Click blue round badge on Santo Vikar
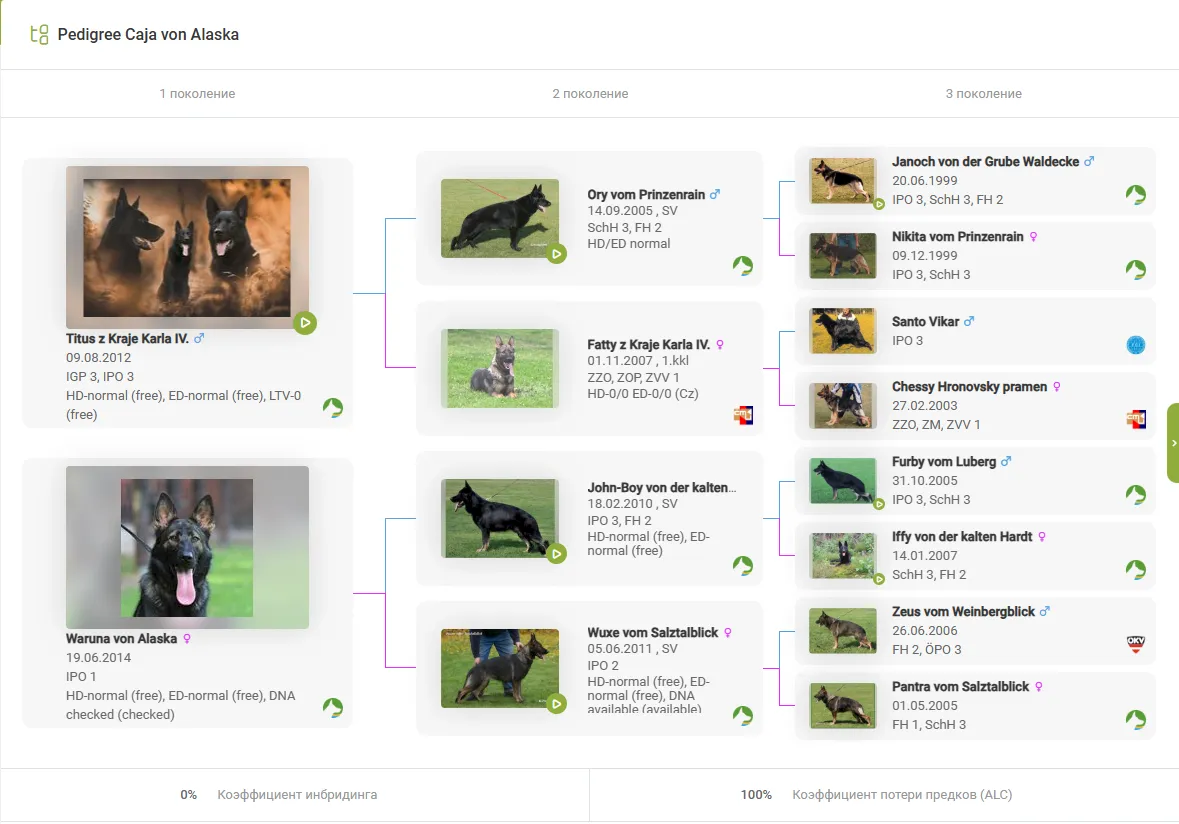The height and width of the screenshot is (824, 1179). click(x=1136, y=345)
